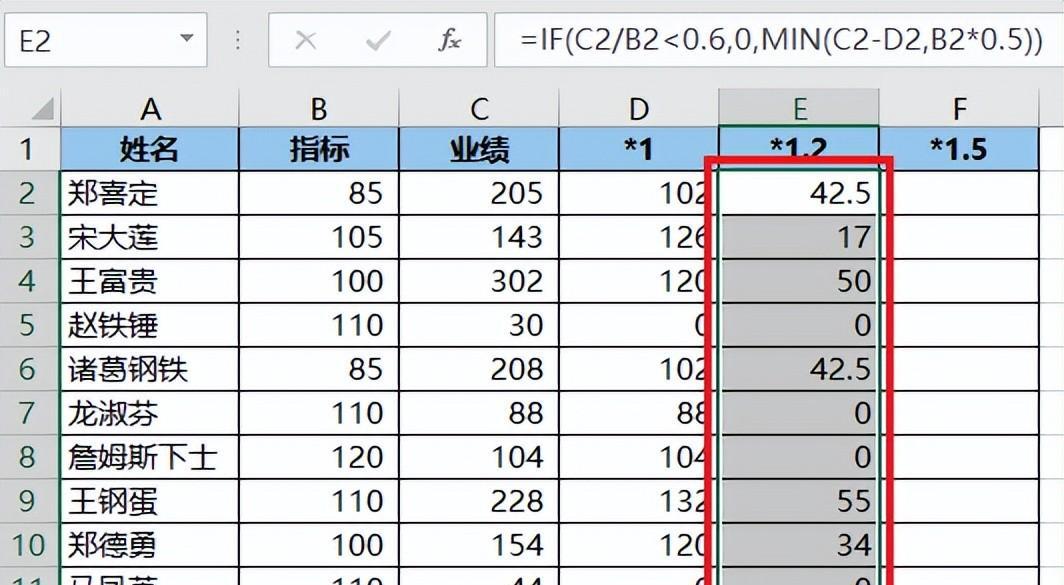Viewport: 1064px width, 585px height.
Task: Select column D header
Action: (639, 109)
